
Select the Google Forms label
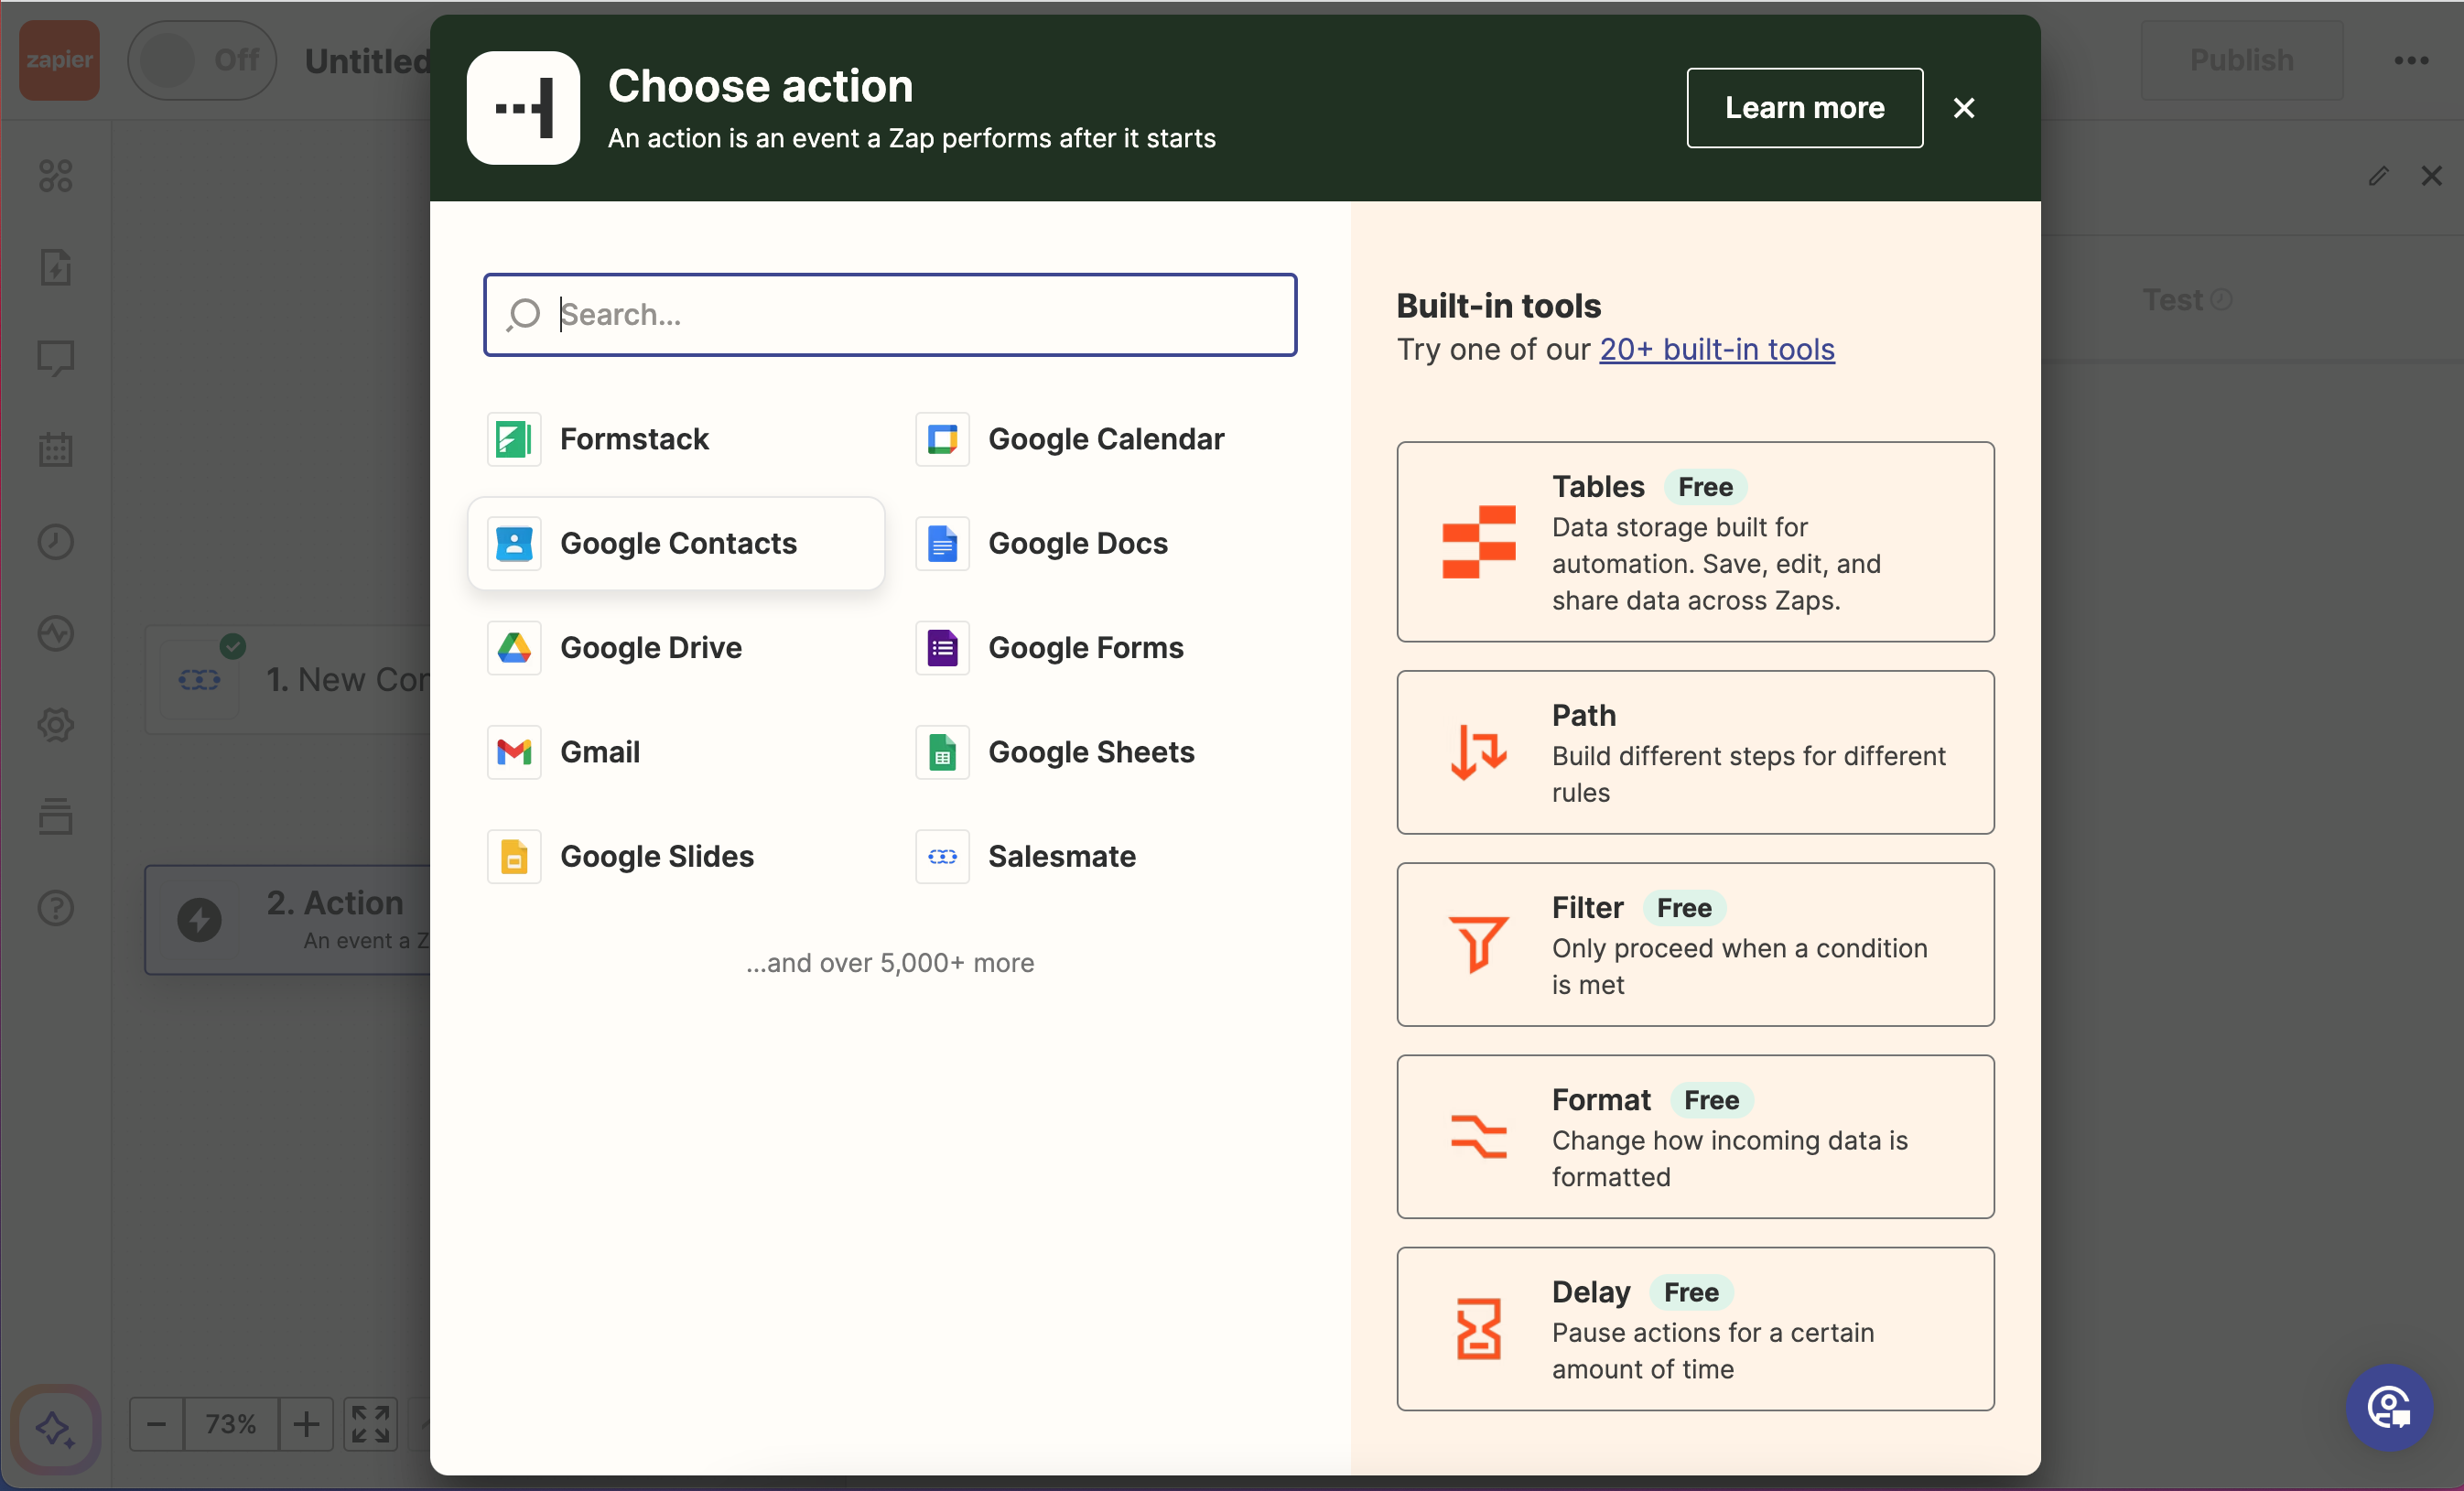tap(1086, 648)
